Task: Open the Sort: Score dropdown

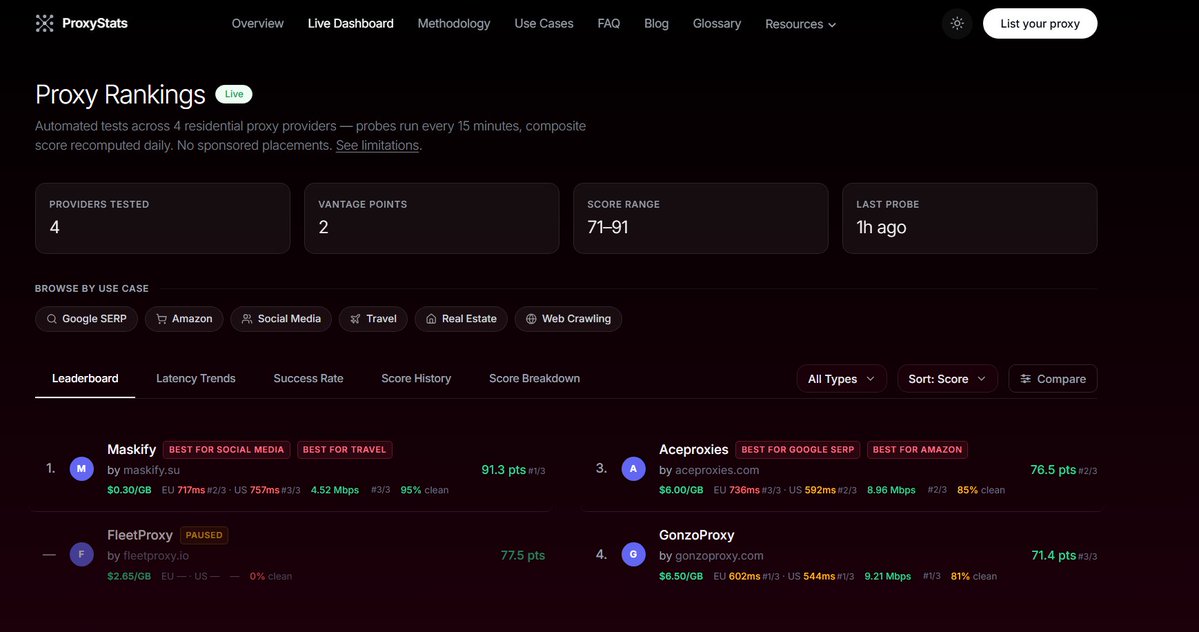Action: coord(947,379)
